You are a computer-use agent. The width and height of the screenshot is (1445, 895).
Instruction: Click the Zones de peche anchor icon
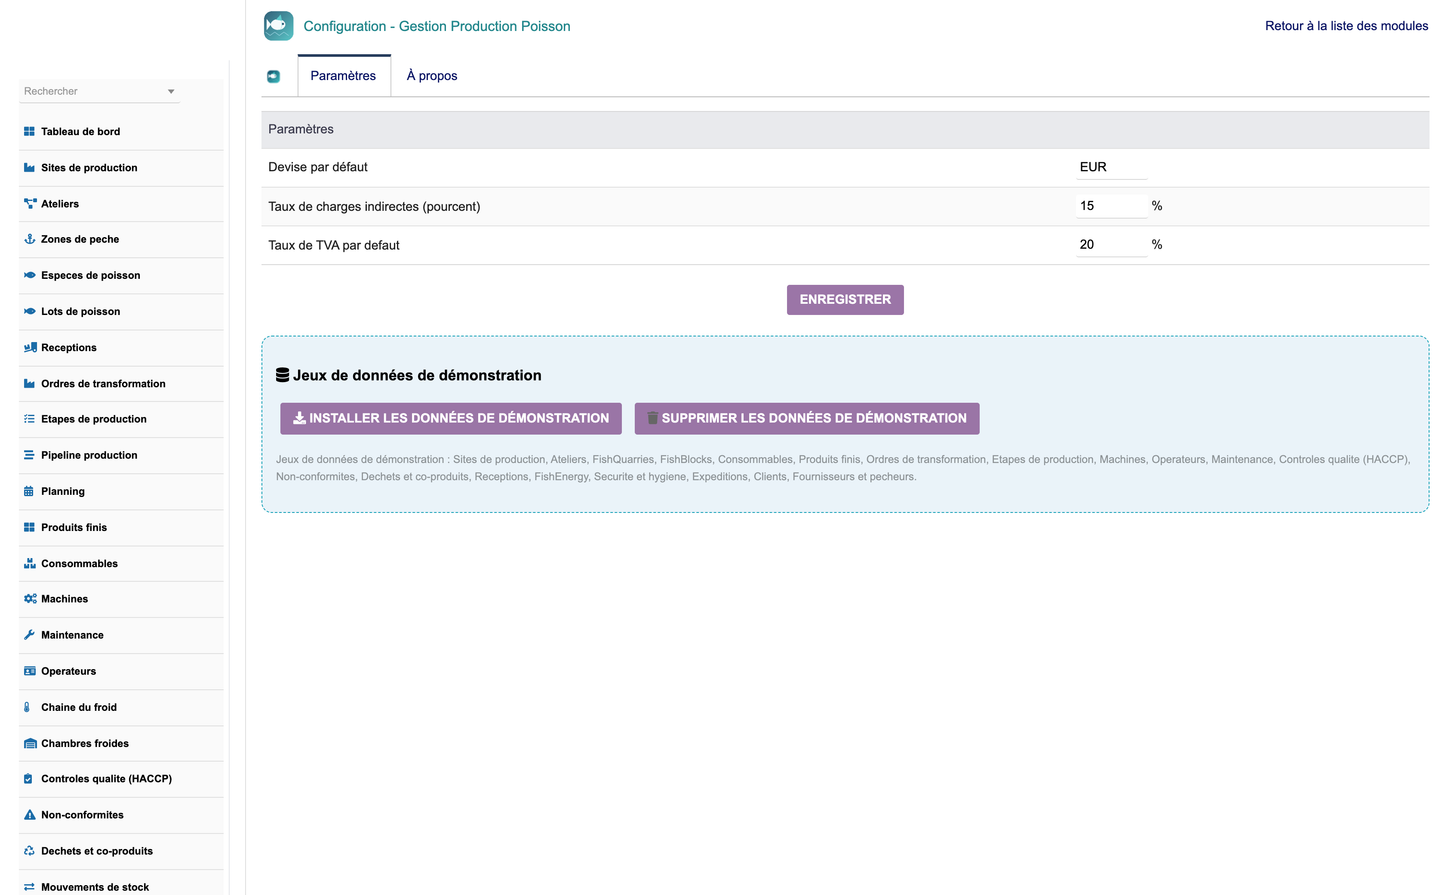[x=29, y=239]
